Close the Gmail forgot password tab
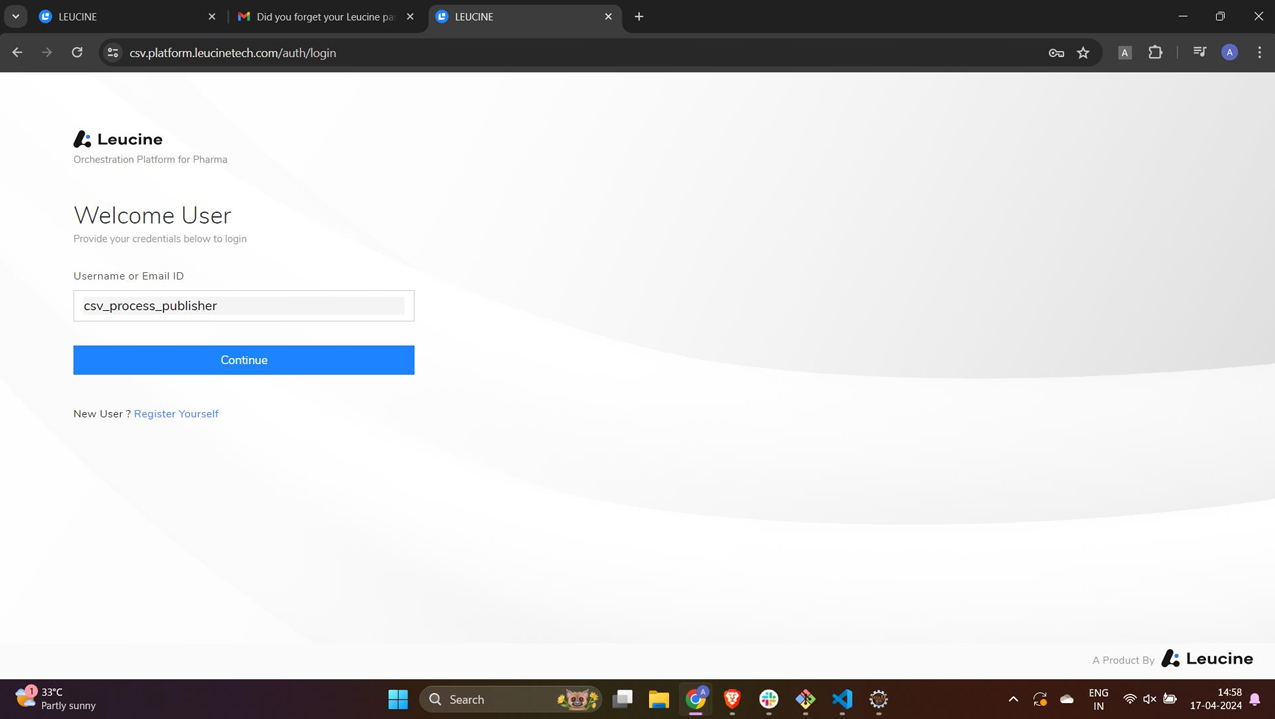The height and width of the screenshot is (719, 1275). click(x=410, y=17)
